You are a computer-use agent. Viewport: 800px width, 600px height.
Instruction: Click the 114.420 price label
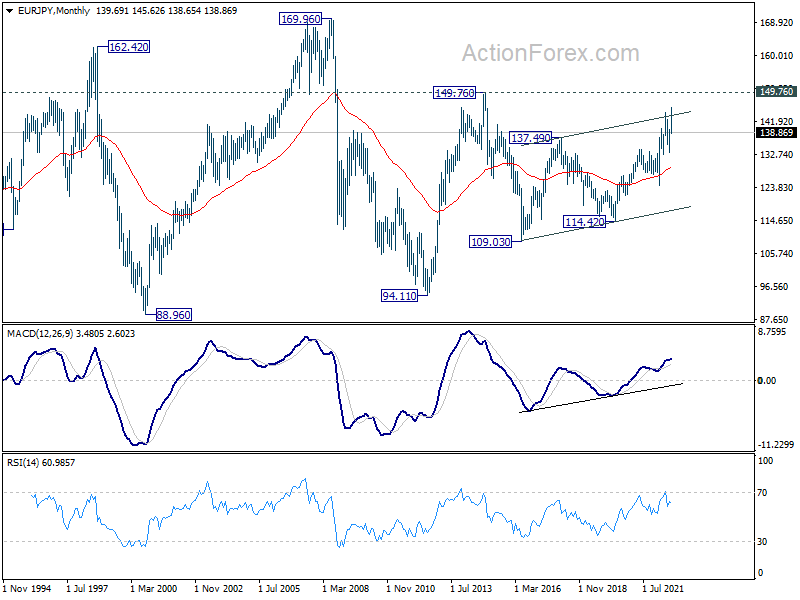pos(585,222)
